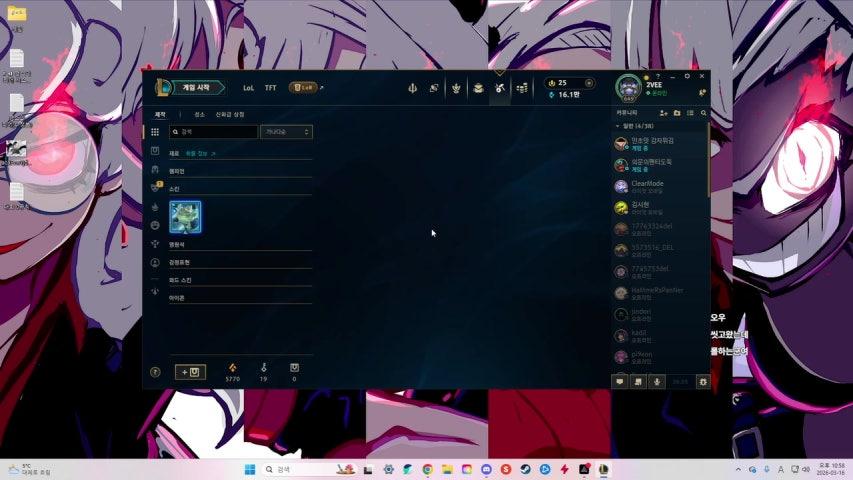Image resolution: width=853 pixels, height=480 pixels.
Task: Open the LoR launcher badge
Action: (x=303, y=88)
